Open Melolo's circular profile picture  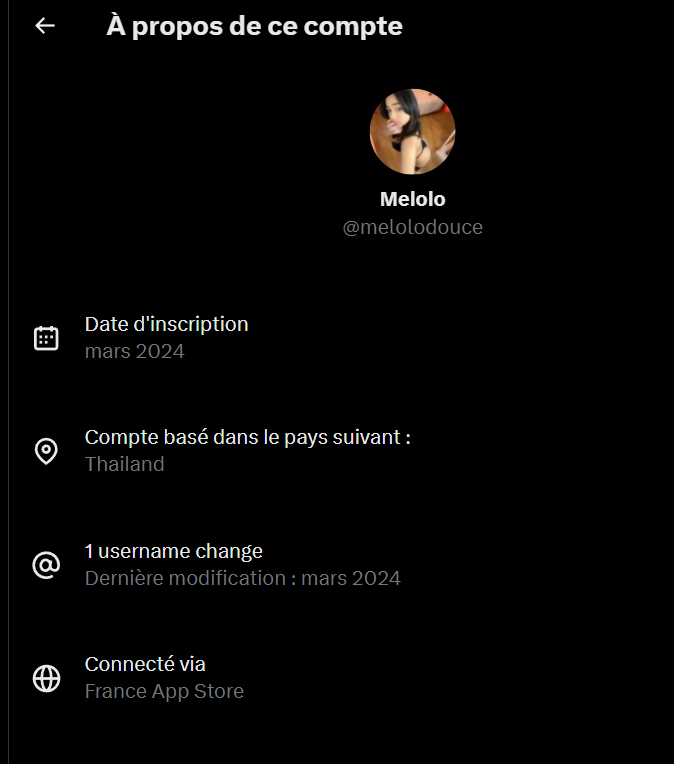(412, 132)
